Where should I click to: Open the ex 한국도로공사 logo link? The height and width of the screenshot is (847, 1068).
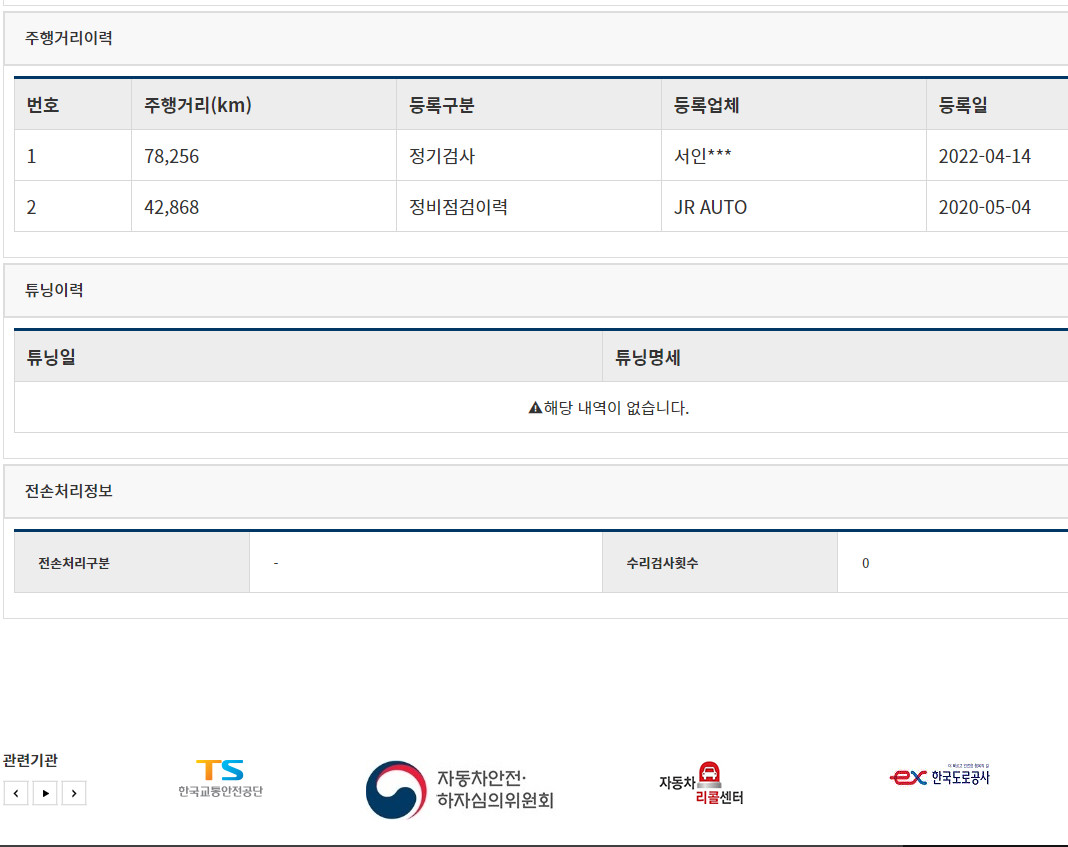point(939,776)
